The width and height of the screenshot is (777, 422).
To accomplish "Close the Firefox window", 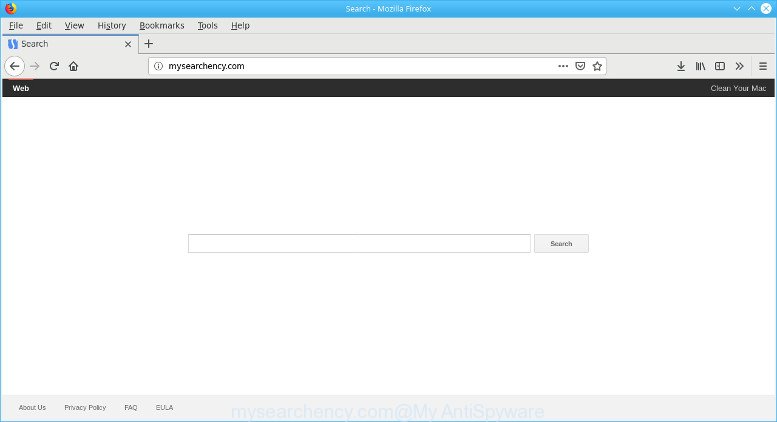I will point(766,8).
